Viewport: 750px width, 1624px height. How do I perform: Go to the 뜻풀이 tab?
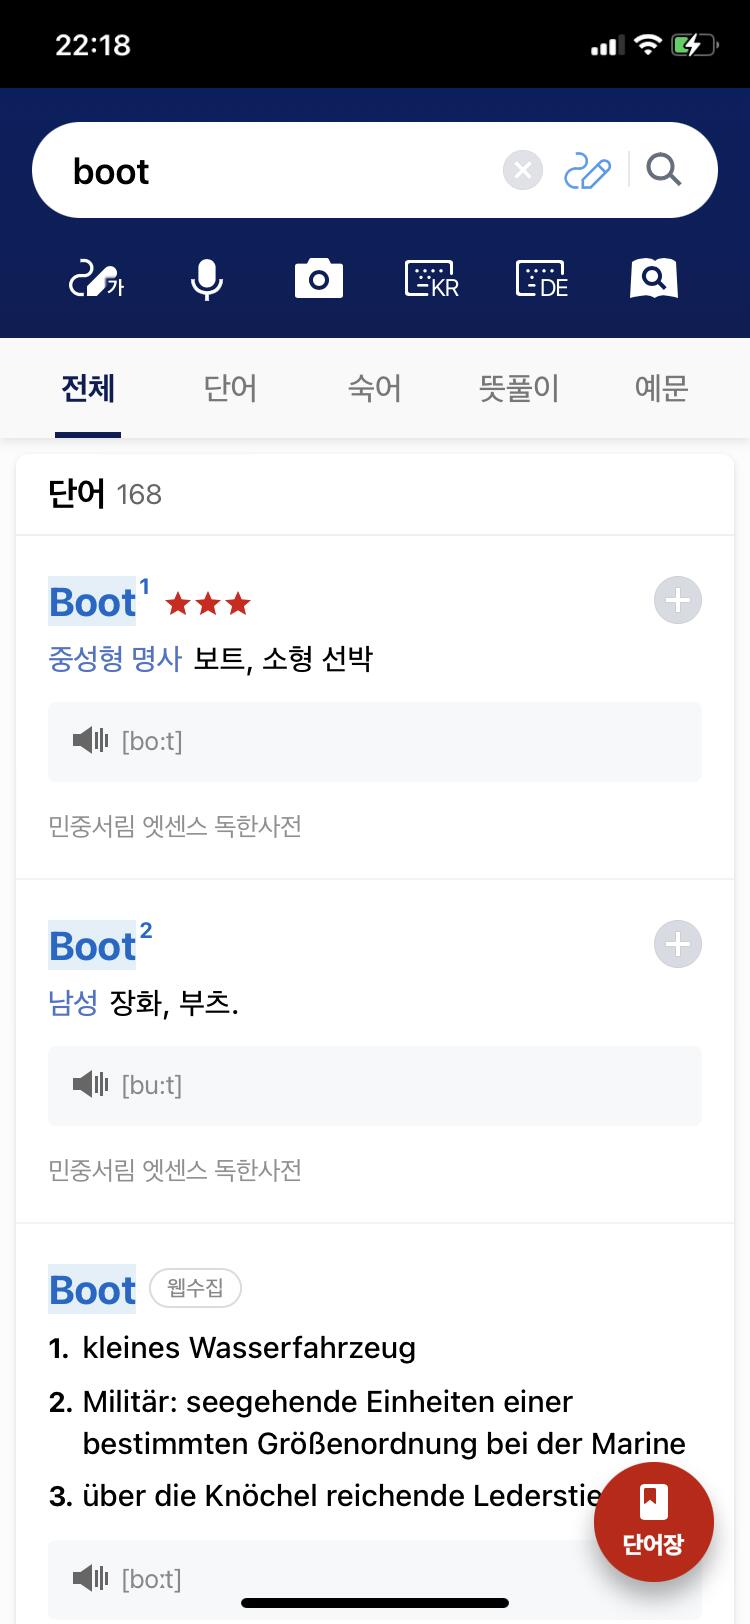518,388
